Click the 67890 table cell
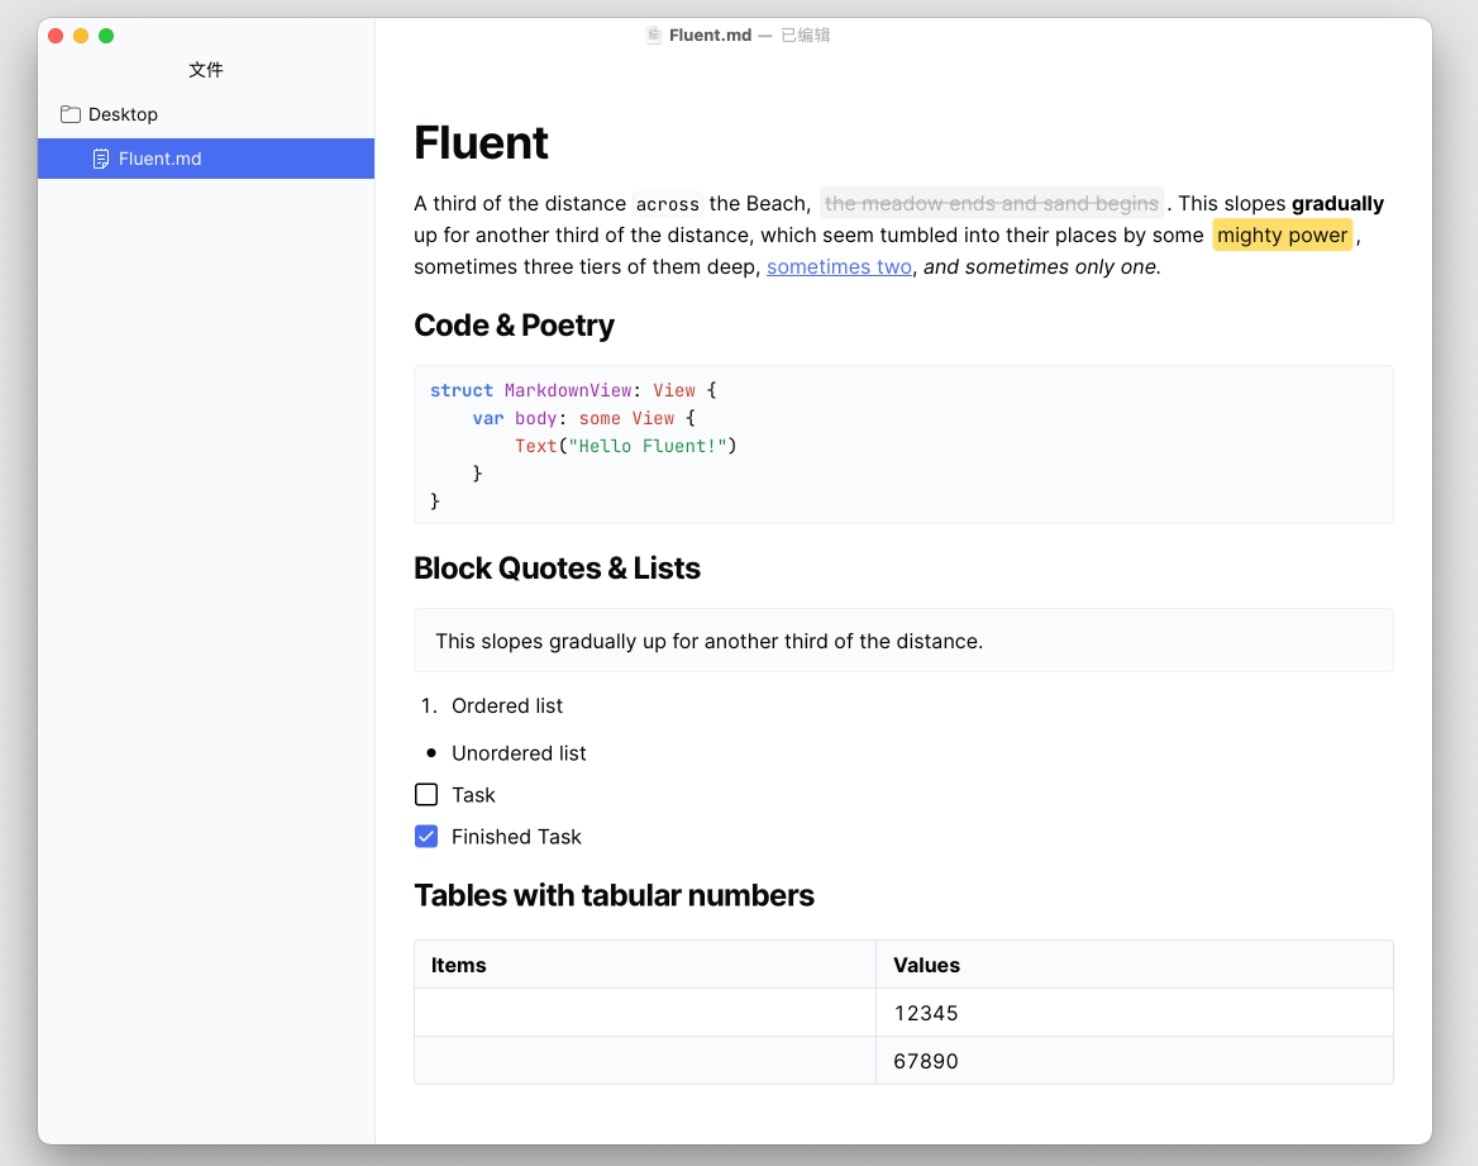 click(x=1134, y=1061)
